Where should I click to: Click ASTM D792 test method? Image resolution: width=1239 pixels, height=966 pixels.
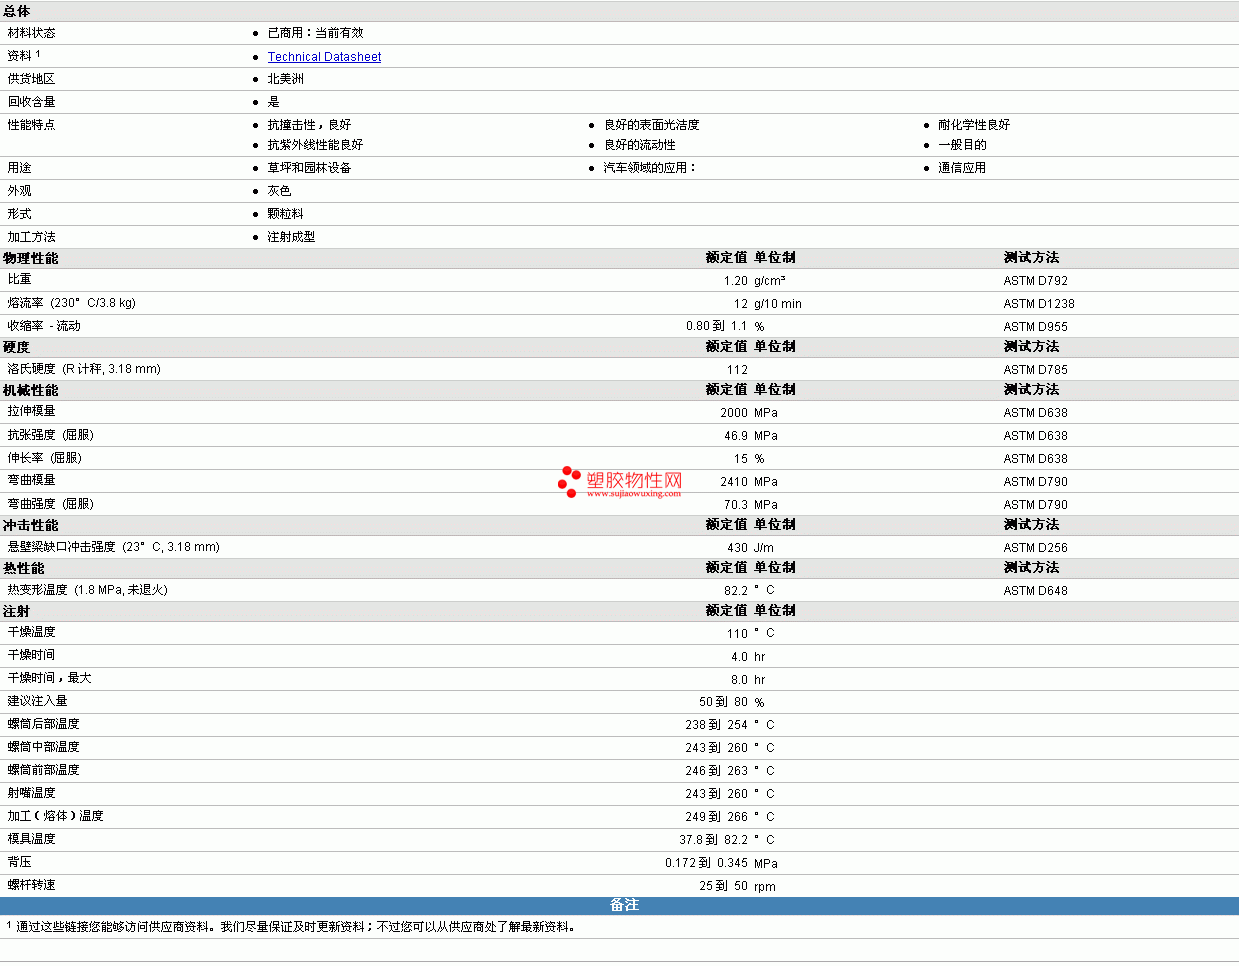pyautogui.click(x=1035, y=281)
